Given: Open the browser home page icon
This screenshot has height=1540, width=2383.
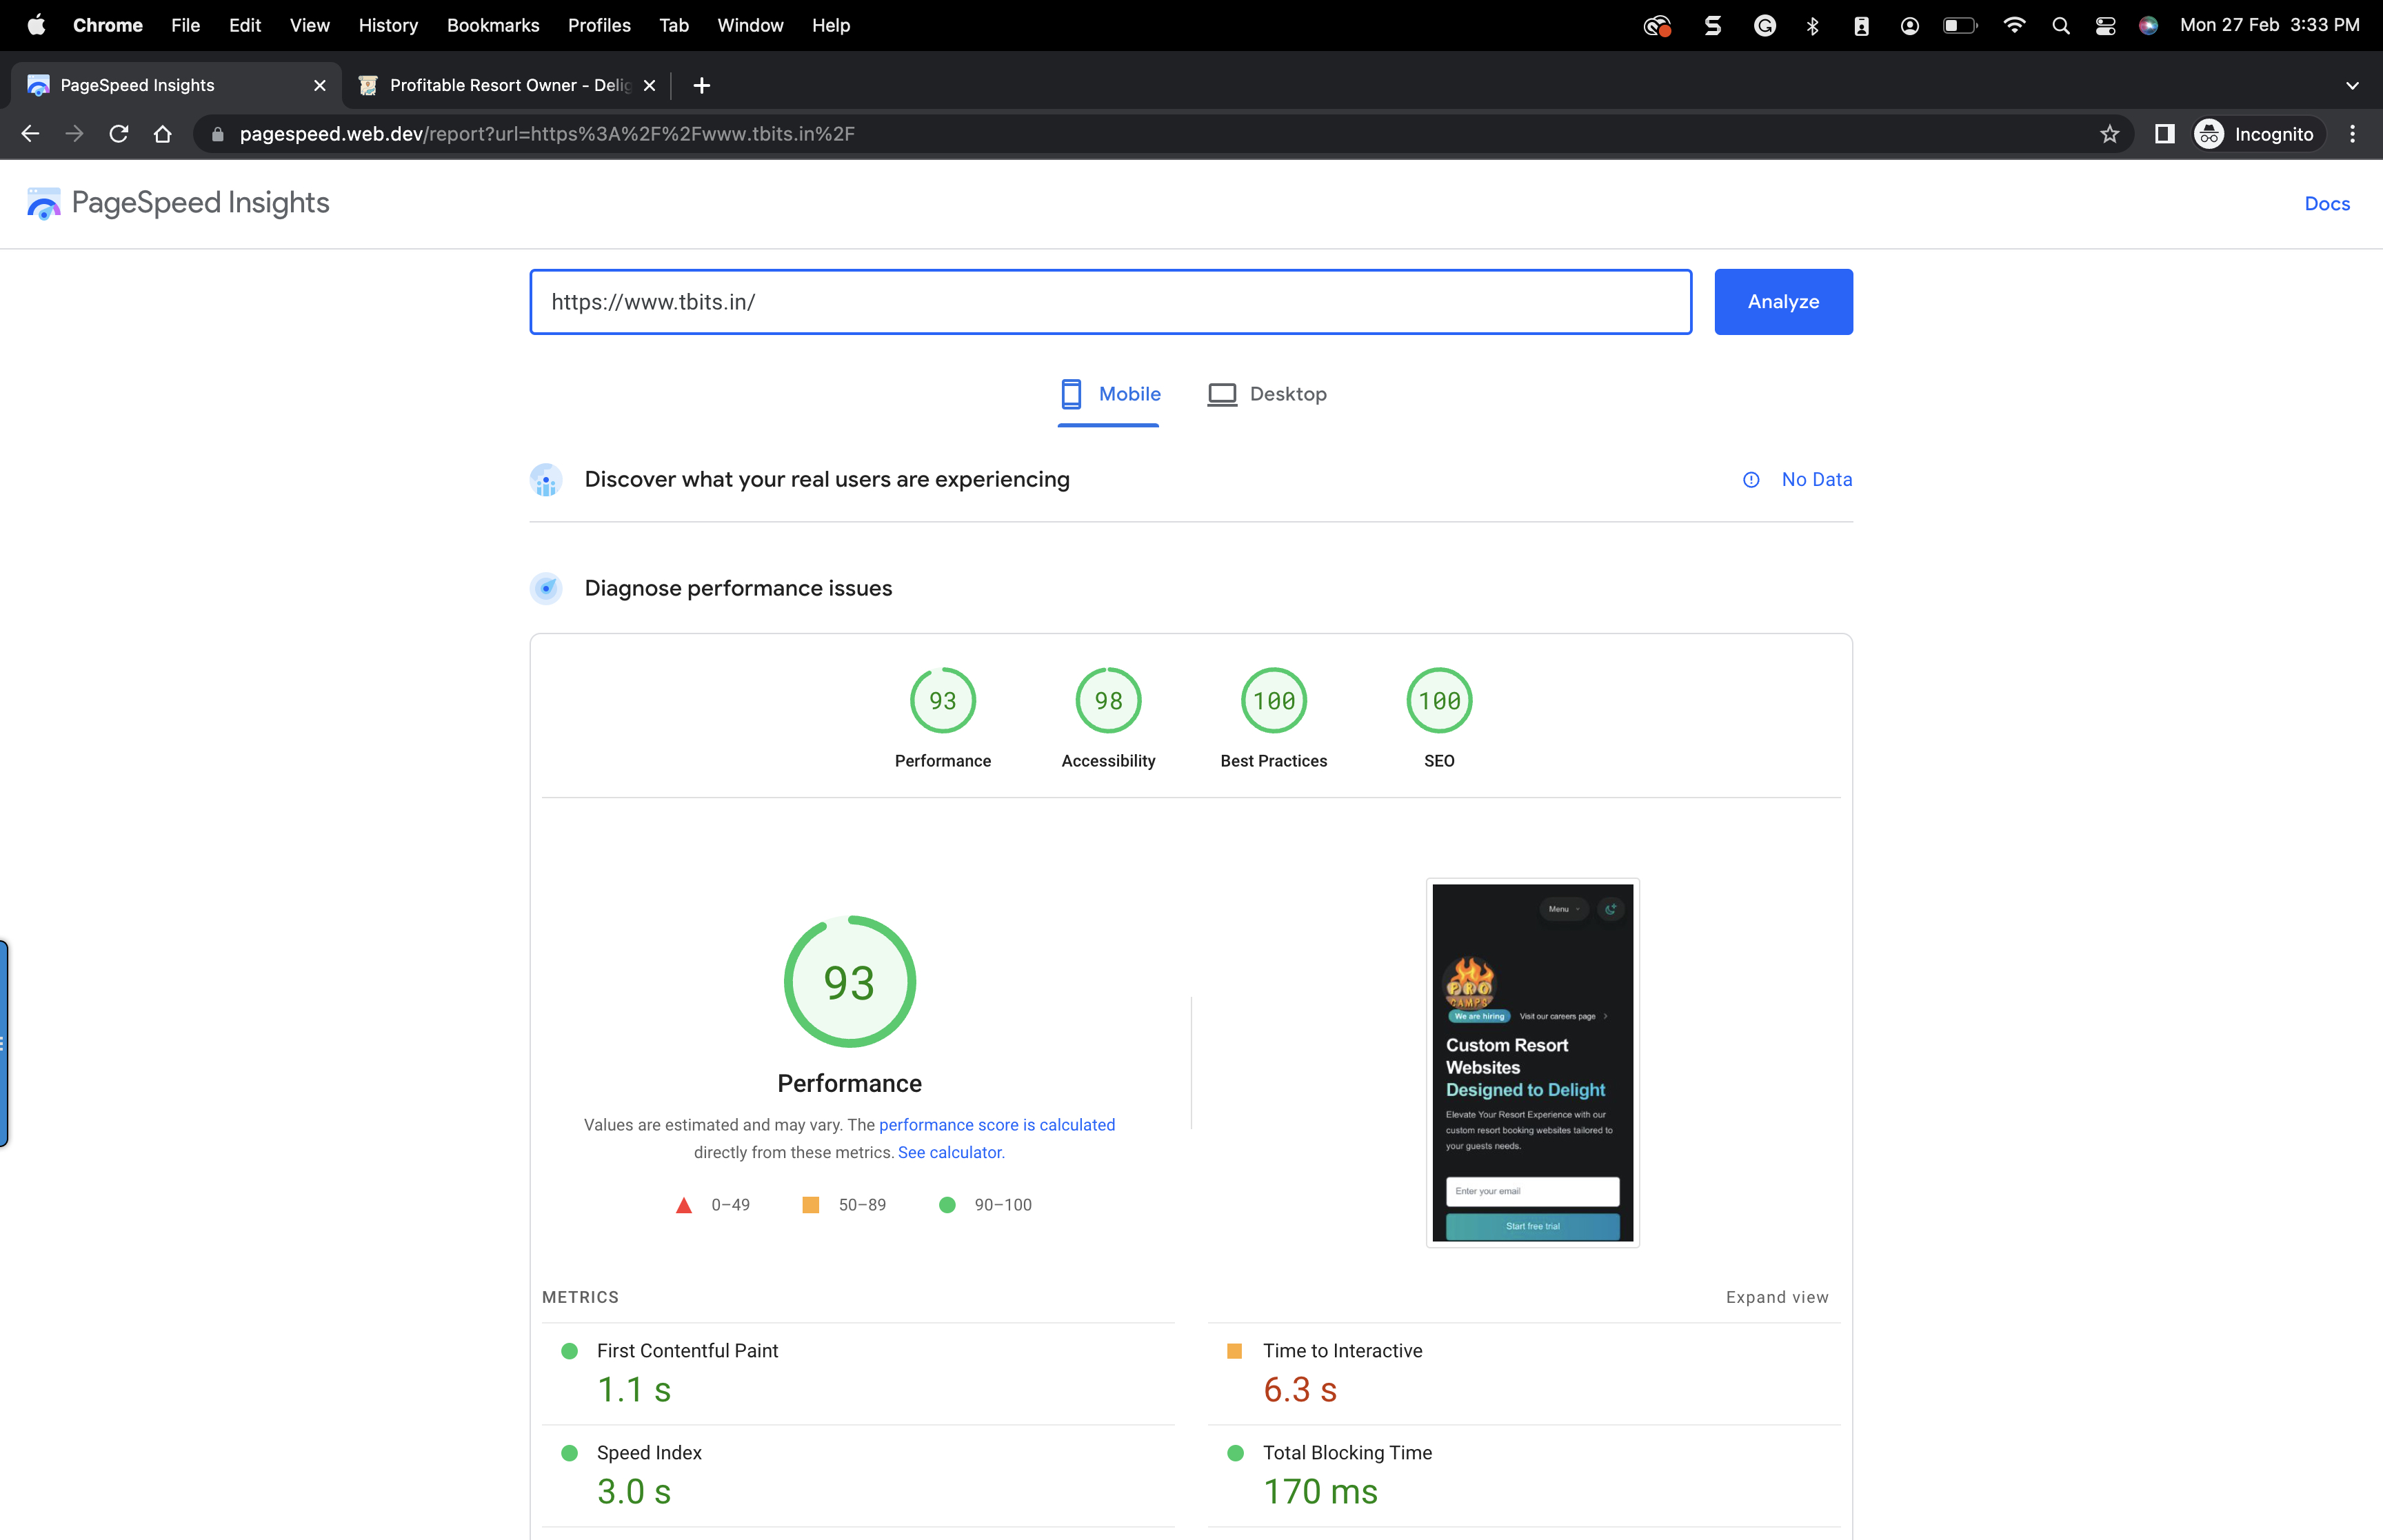Looking at the screenshot, I should (x=163, y=134).
